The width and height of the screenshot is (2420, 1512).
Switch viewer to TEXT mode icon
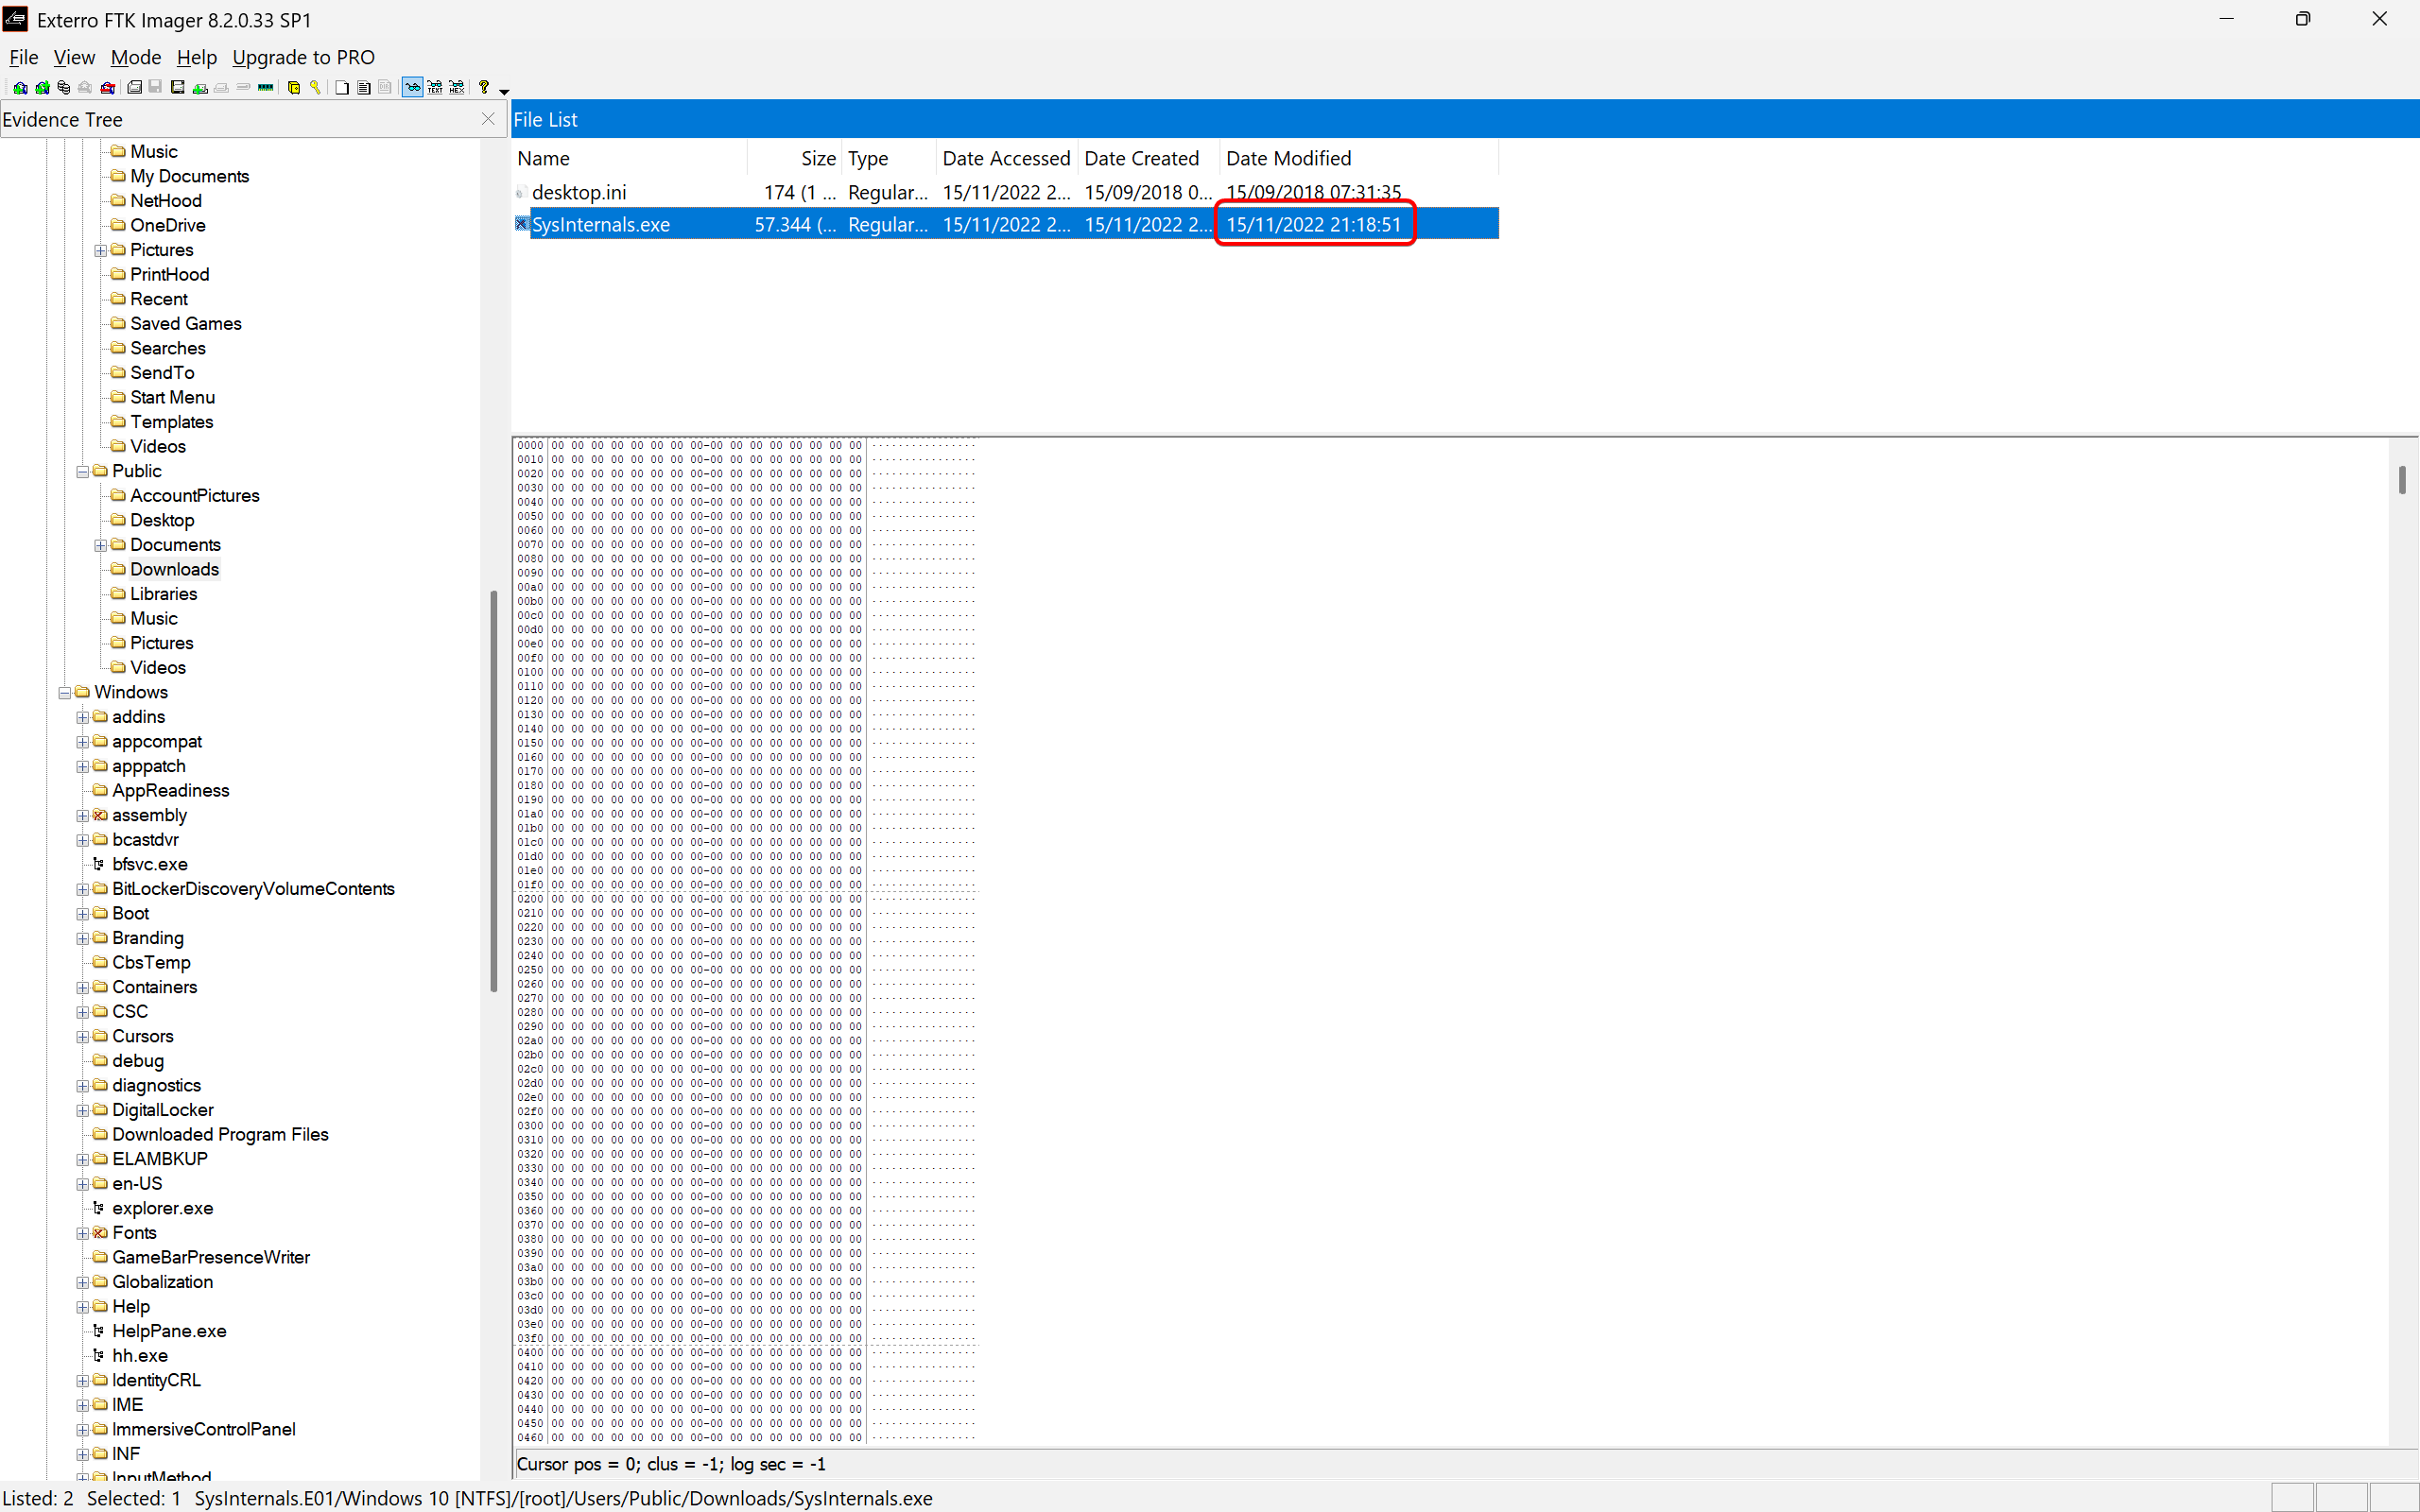(x=435, y=88)
